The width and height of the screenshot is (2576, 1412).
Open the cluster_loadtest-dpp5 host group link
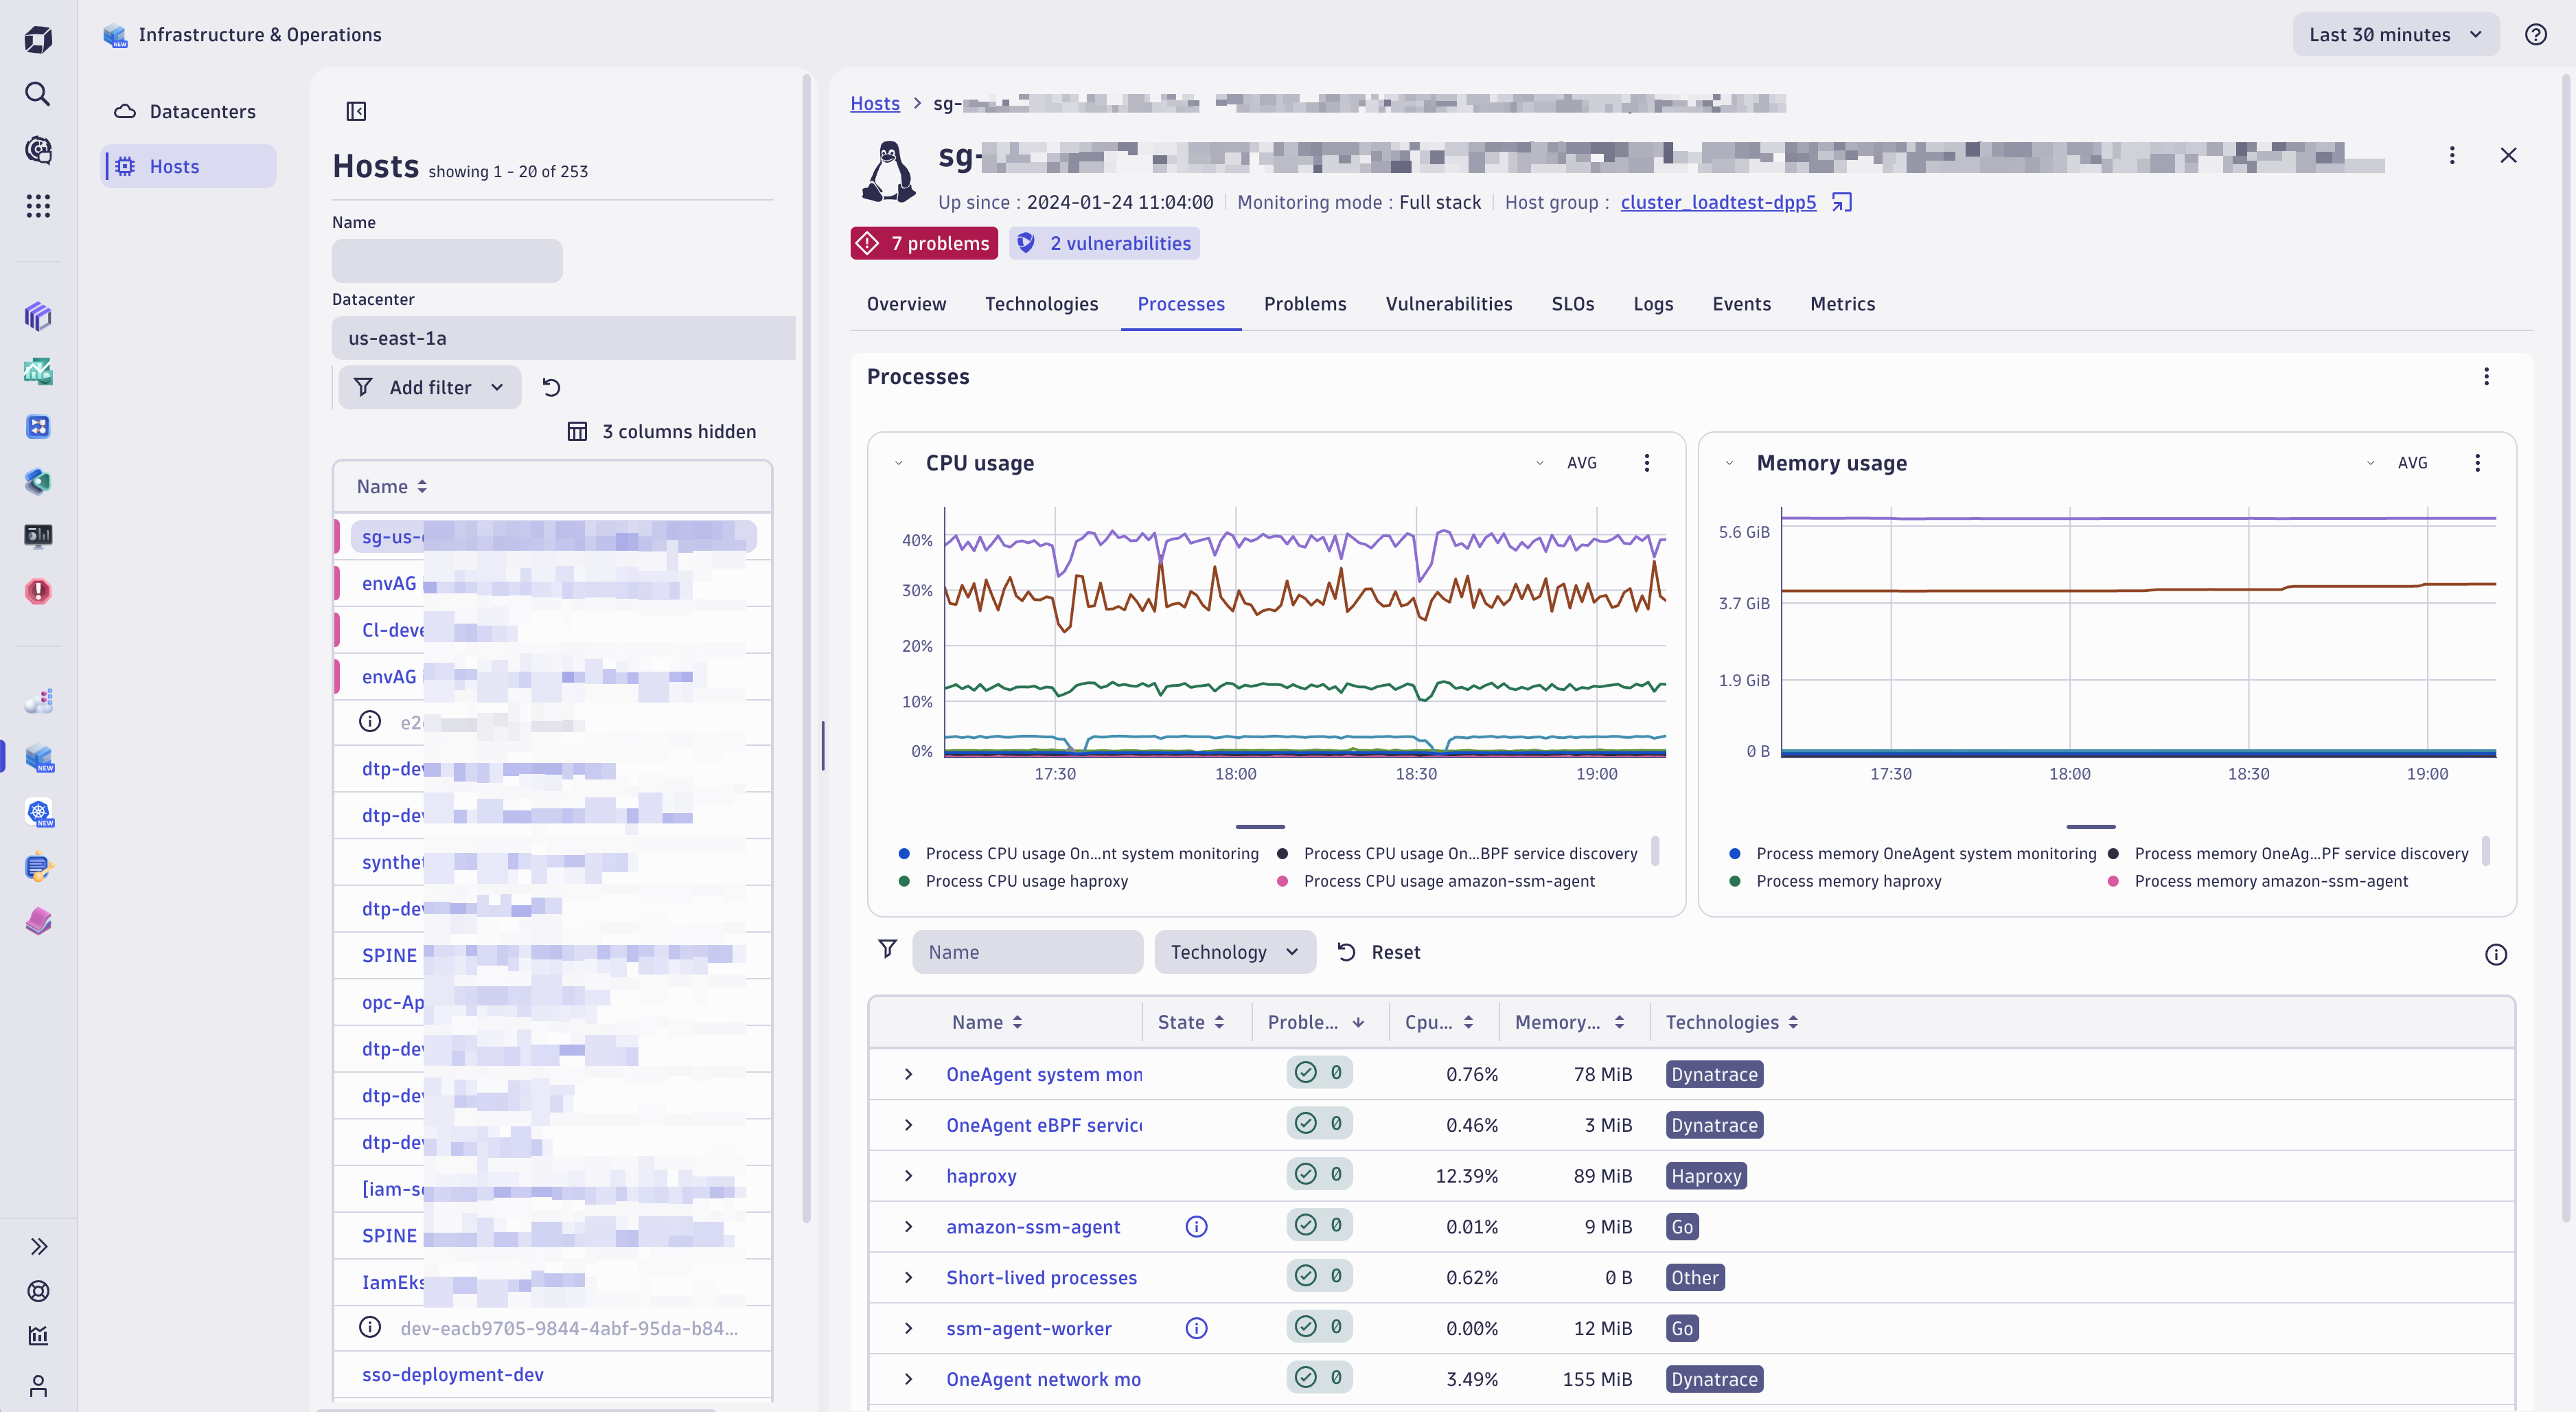(1718, 202)
